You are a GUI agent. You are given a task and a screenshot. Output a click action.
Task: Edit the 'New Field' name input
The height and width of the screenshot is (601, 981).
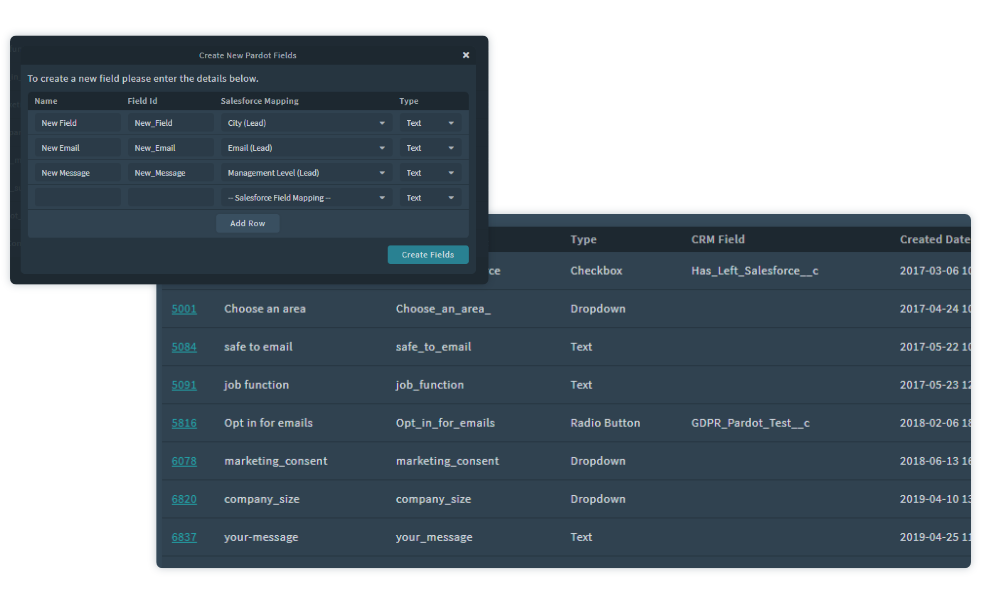pyautogui.click(x=78, y=123)
